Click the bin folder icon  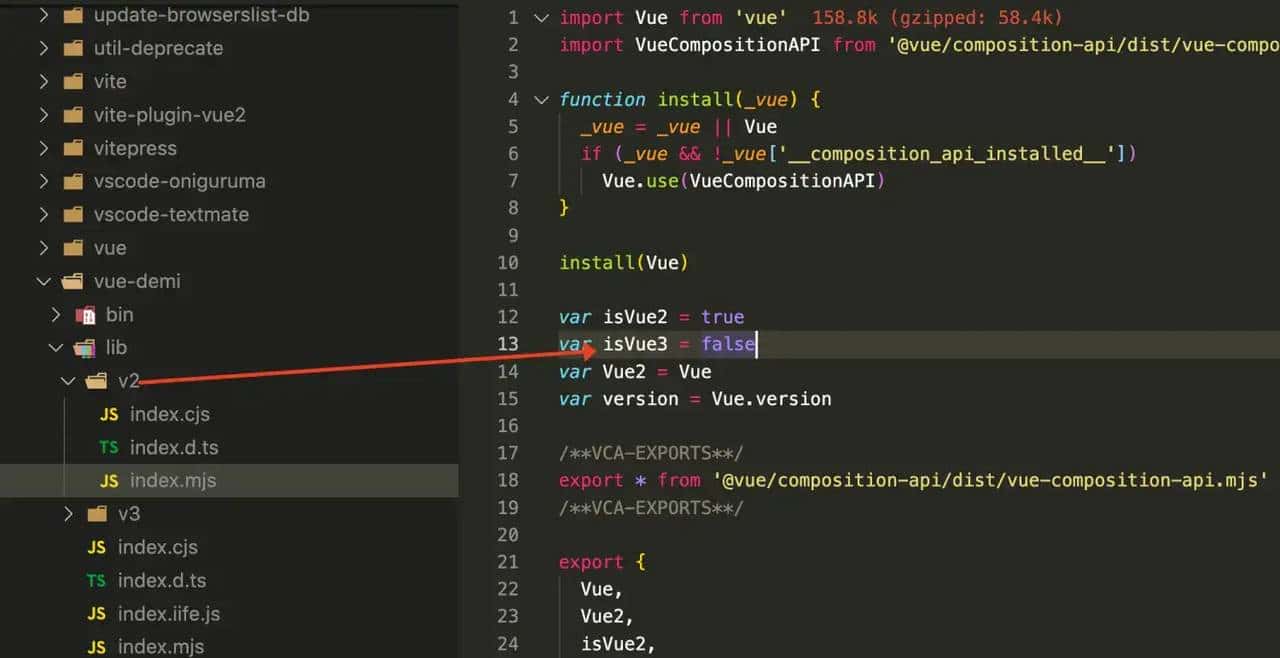click(86, 315)
